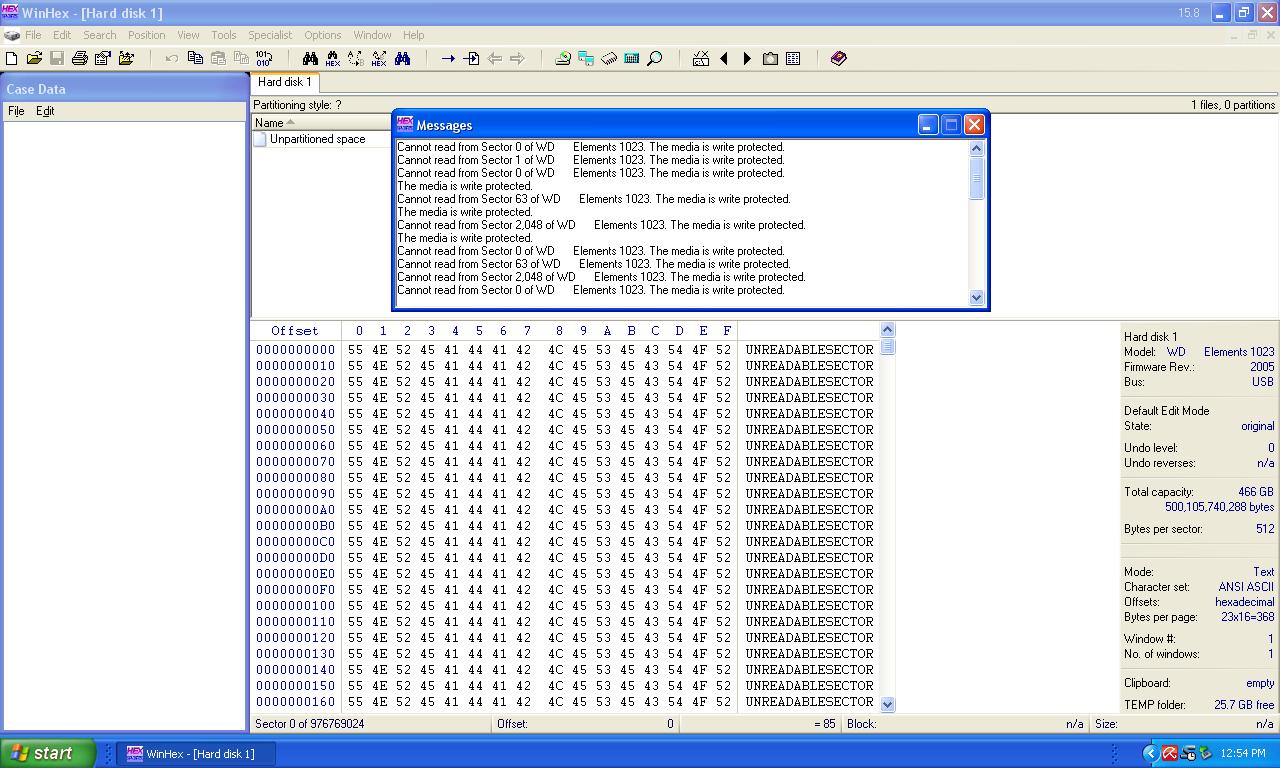Open the Modify Data icon labeled 101 010
The image size is (1280, 768).
pos(264,59)
